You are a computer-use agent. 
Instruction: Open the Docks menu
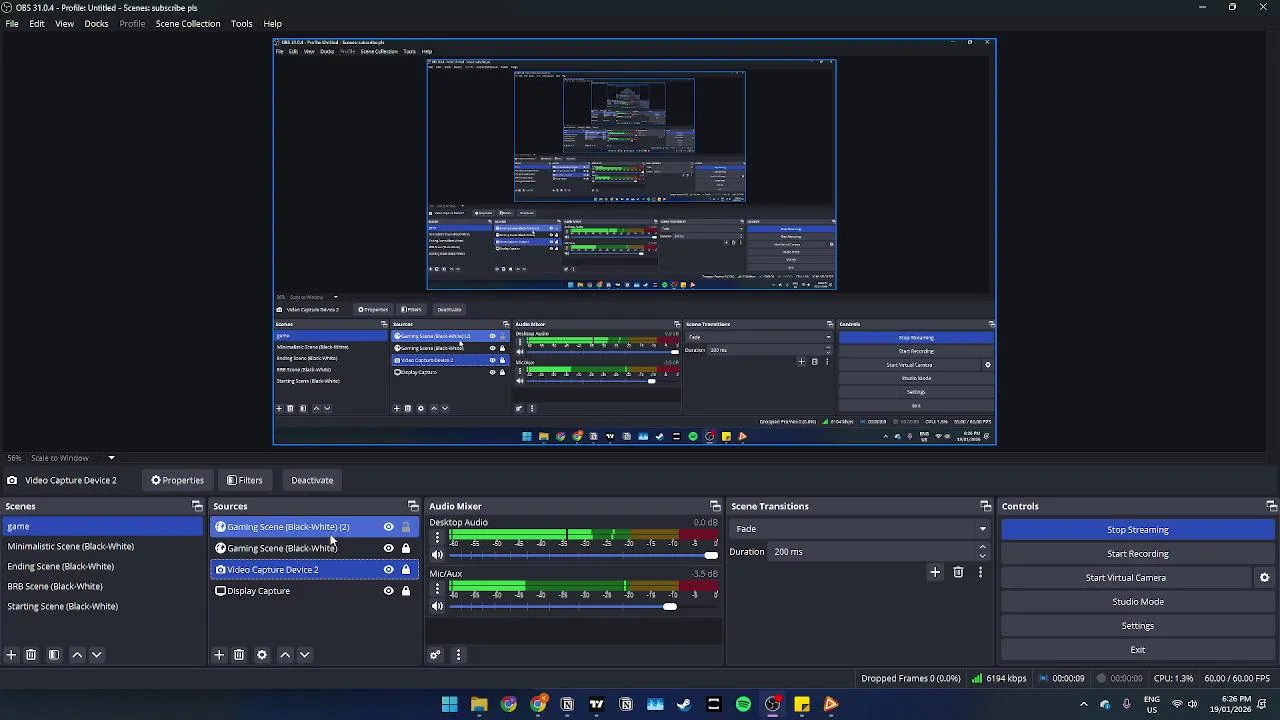point(97,23)
